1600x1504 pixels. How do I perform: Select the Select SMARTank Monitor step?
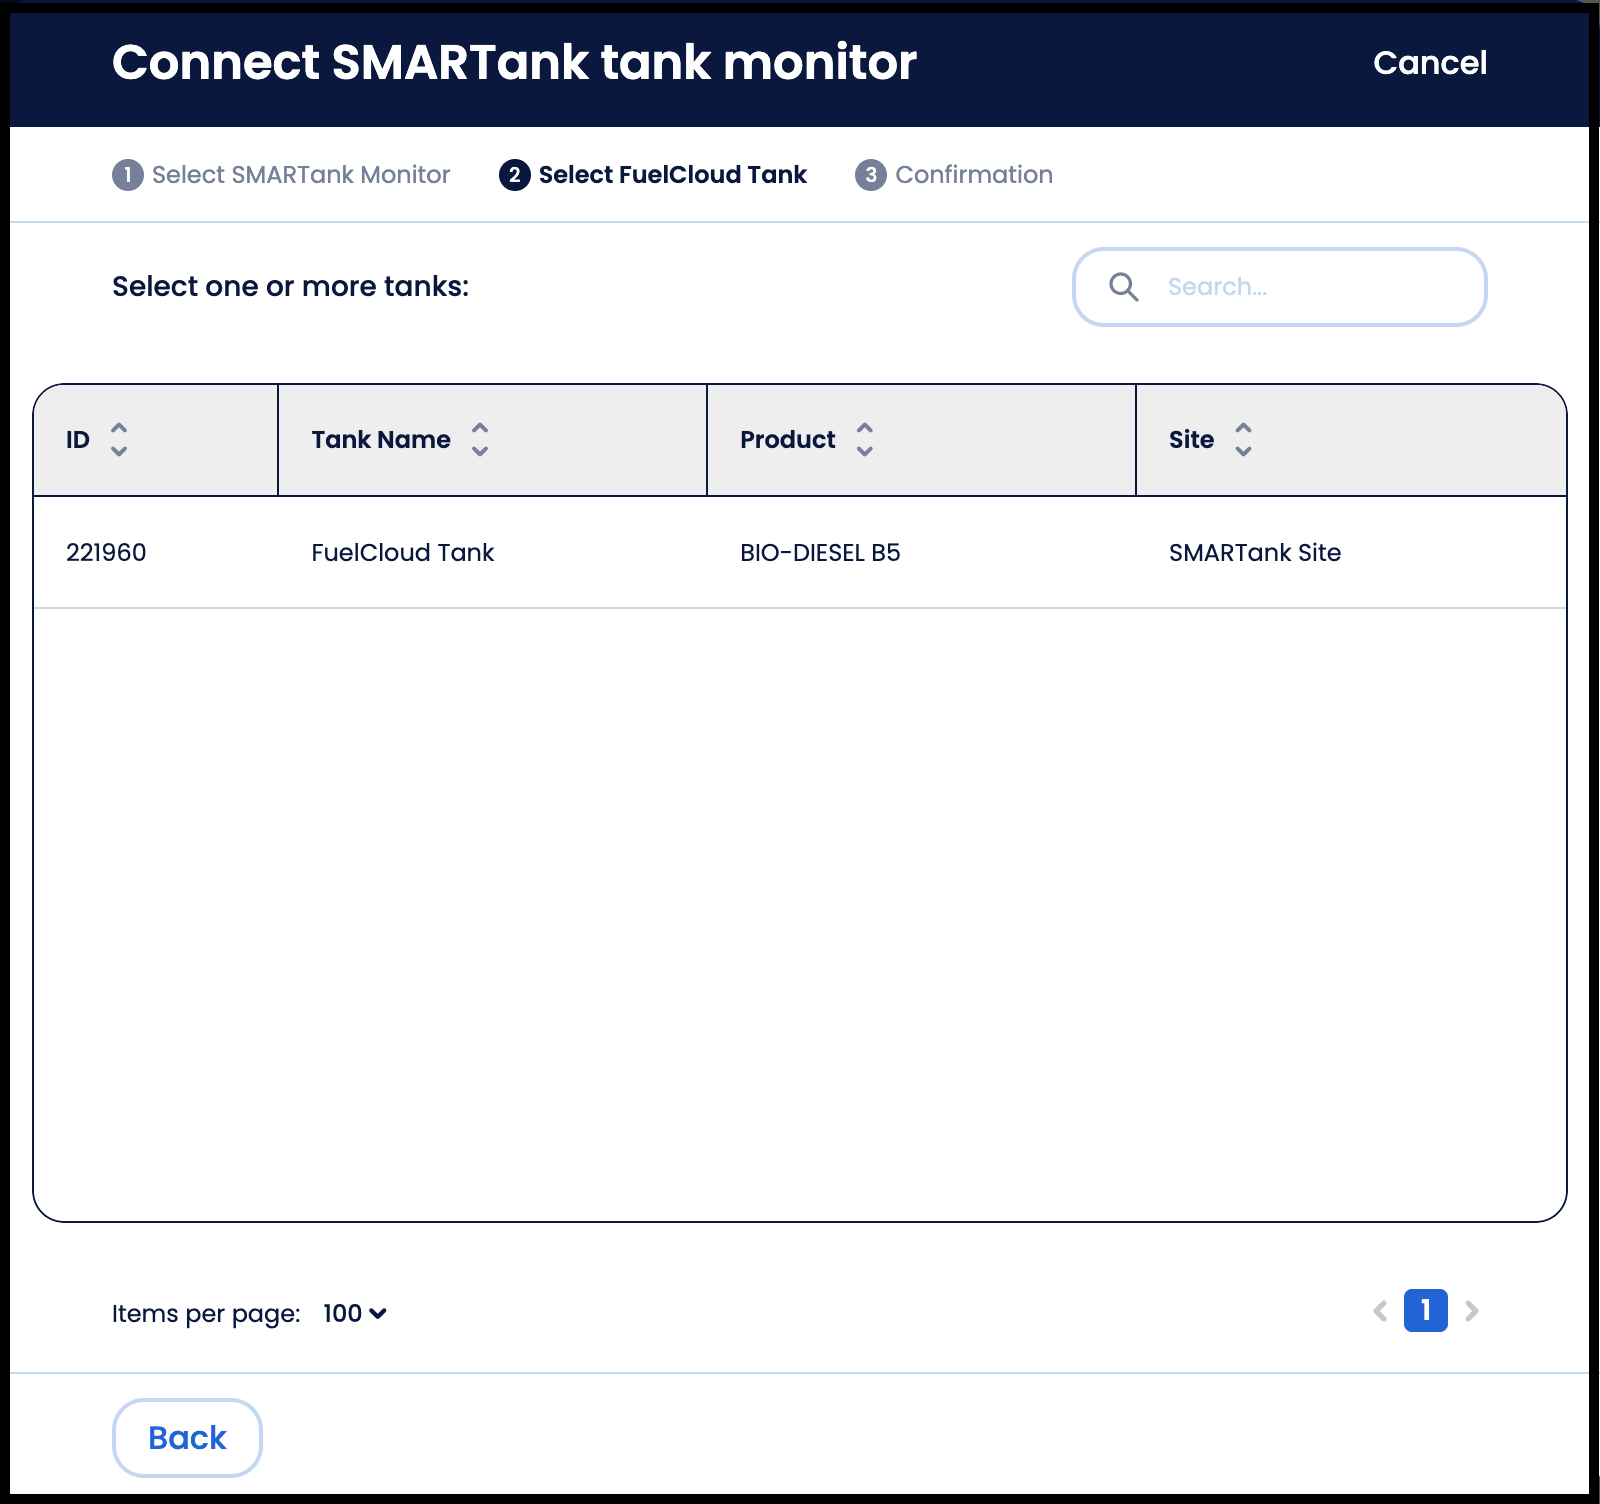coord(281,175)
